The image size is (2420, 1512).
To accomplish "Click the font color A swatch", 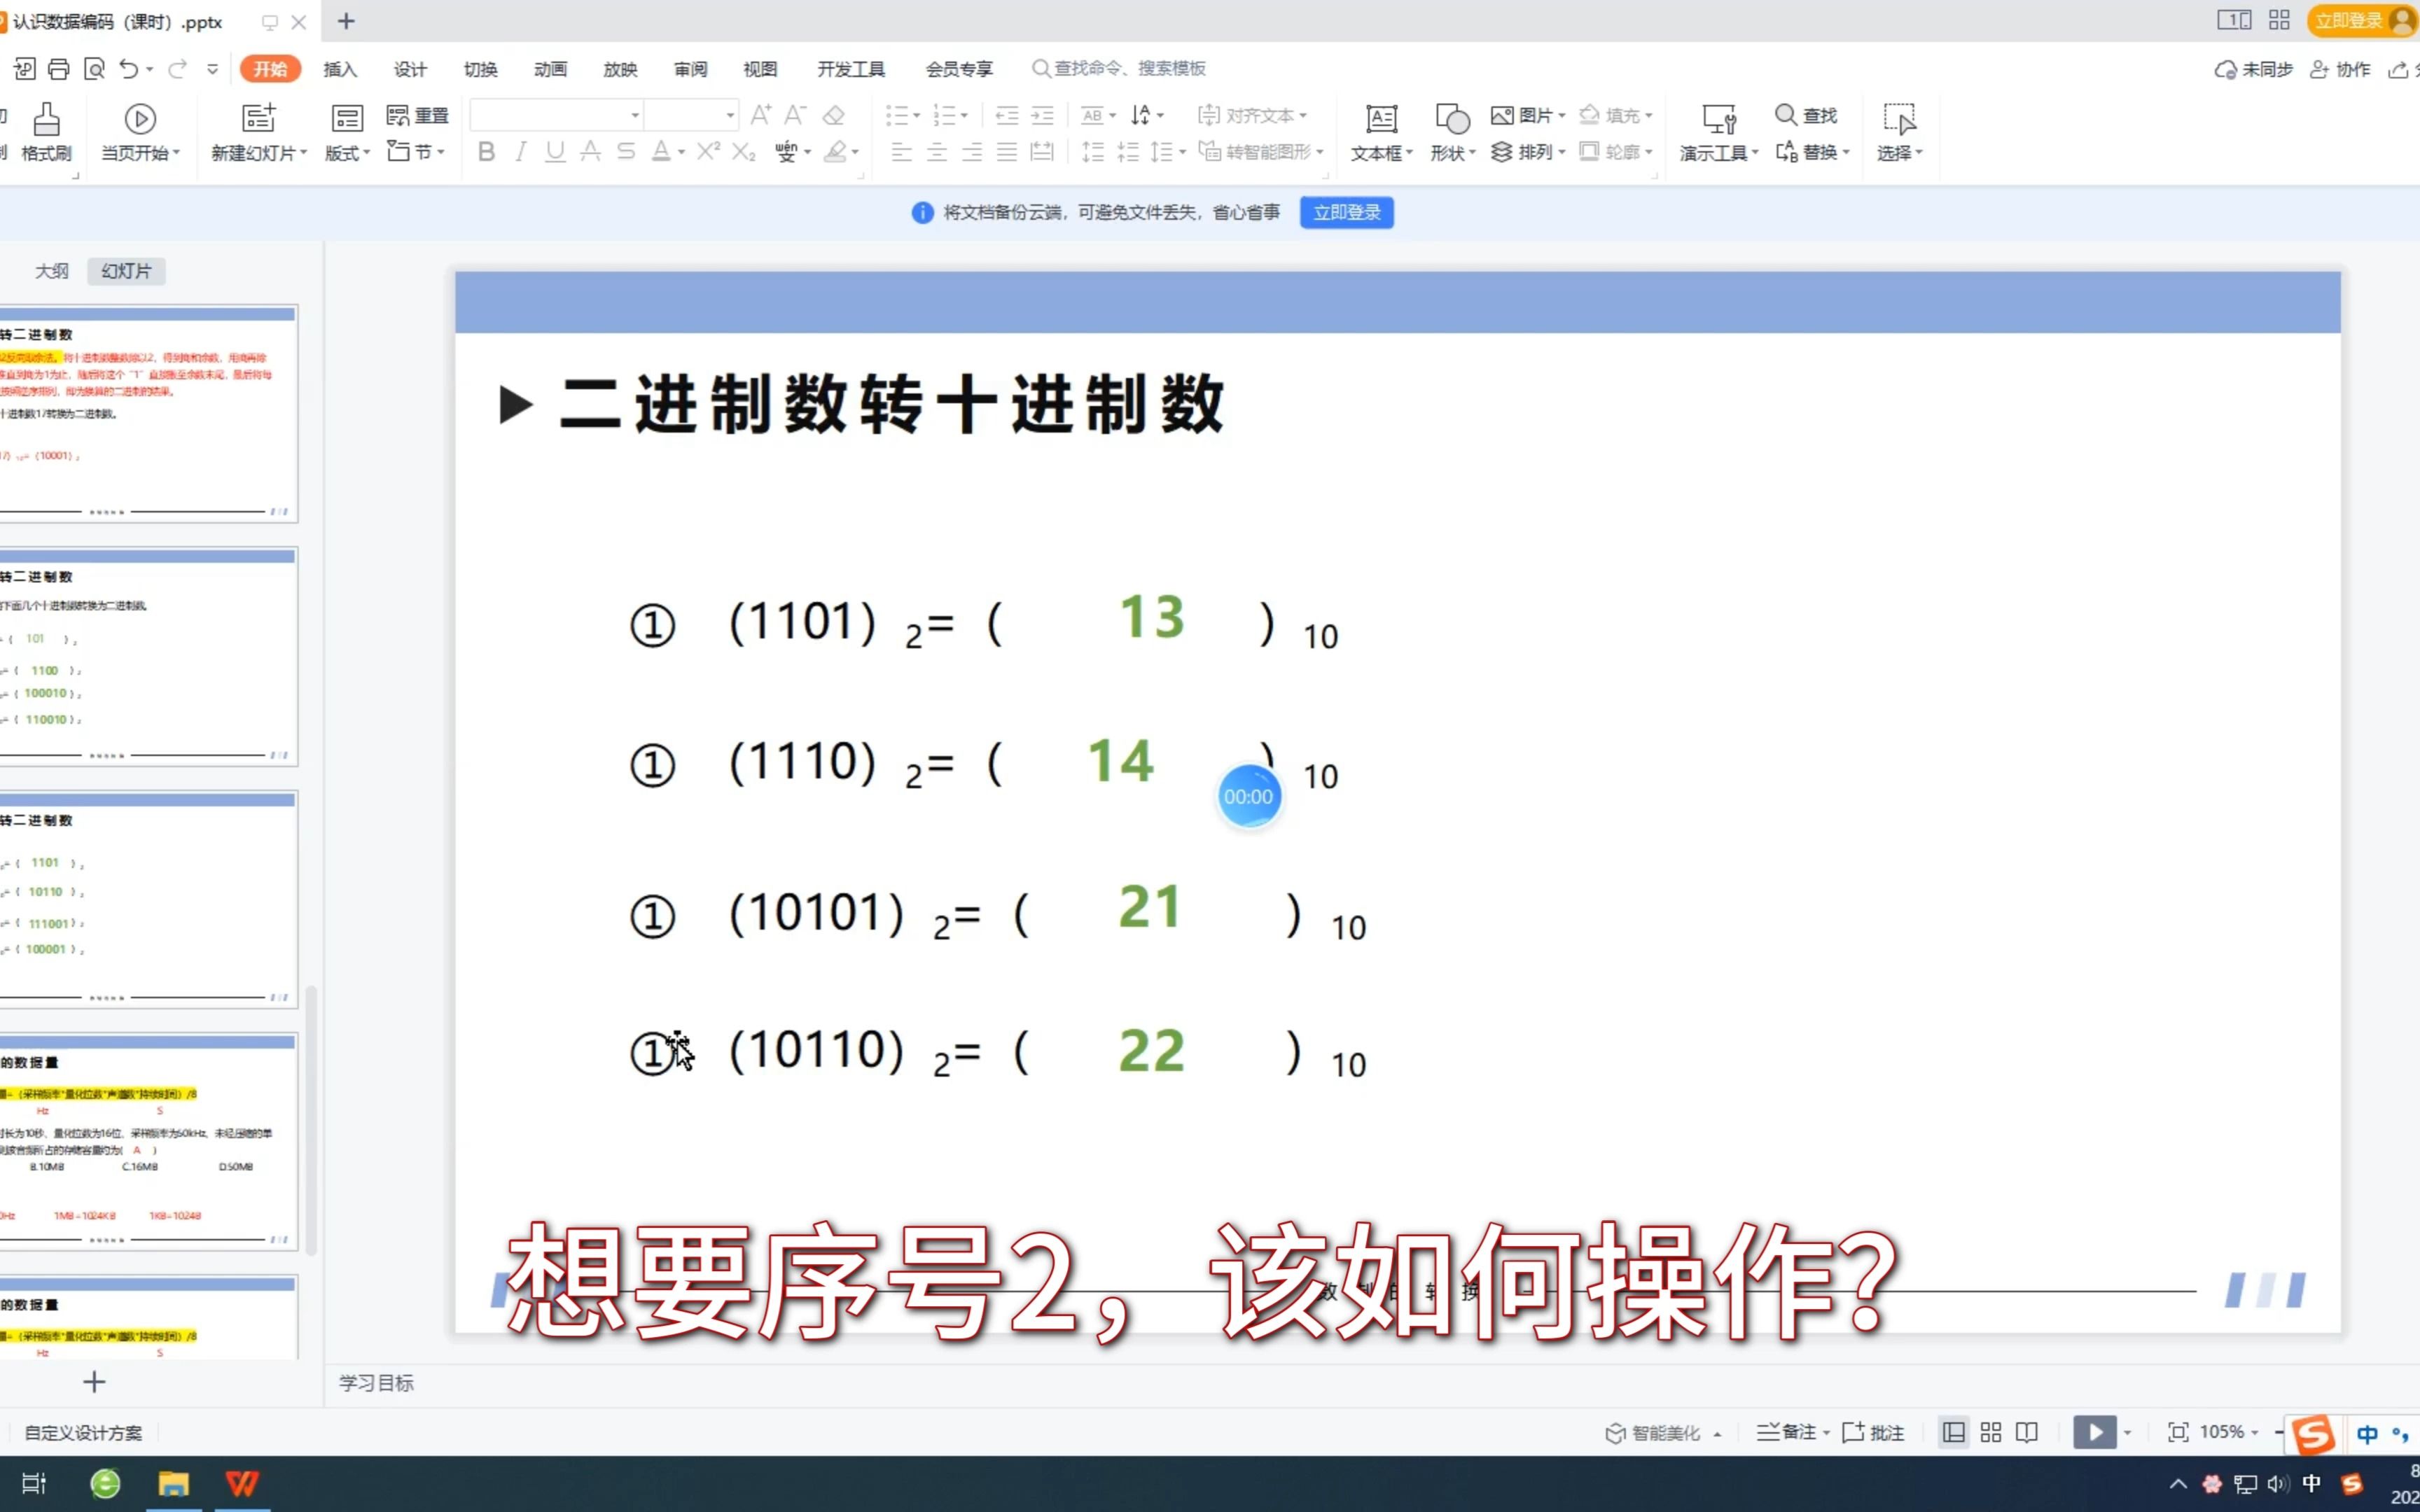I will pos(661,151).
